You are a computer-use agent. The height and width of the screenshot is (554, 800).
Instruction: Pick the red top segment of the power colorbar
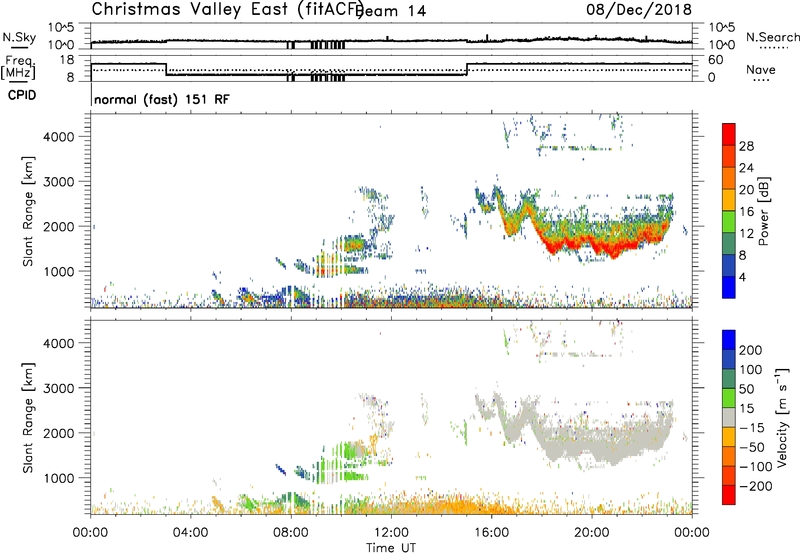(x=729, y=134)
